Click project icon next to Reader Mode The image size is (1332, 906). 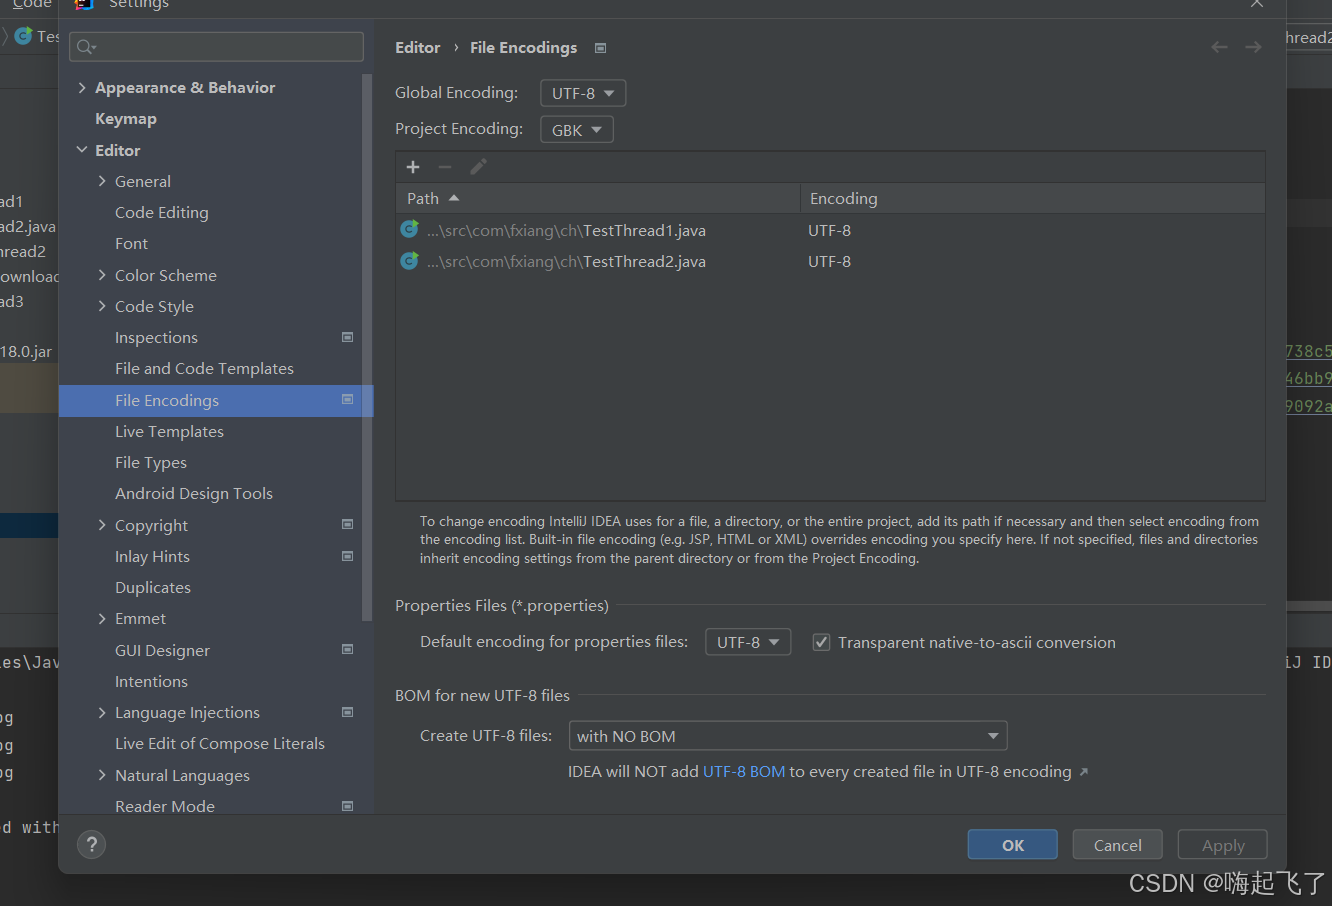point(347,806)
